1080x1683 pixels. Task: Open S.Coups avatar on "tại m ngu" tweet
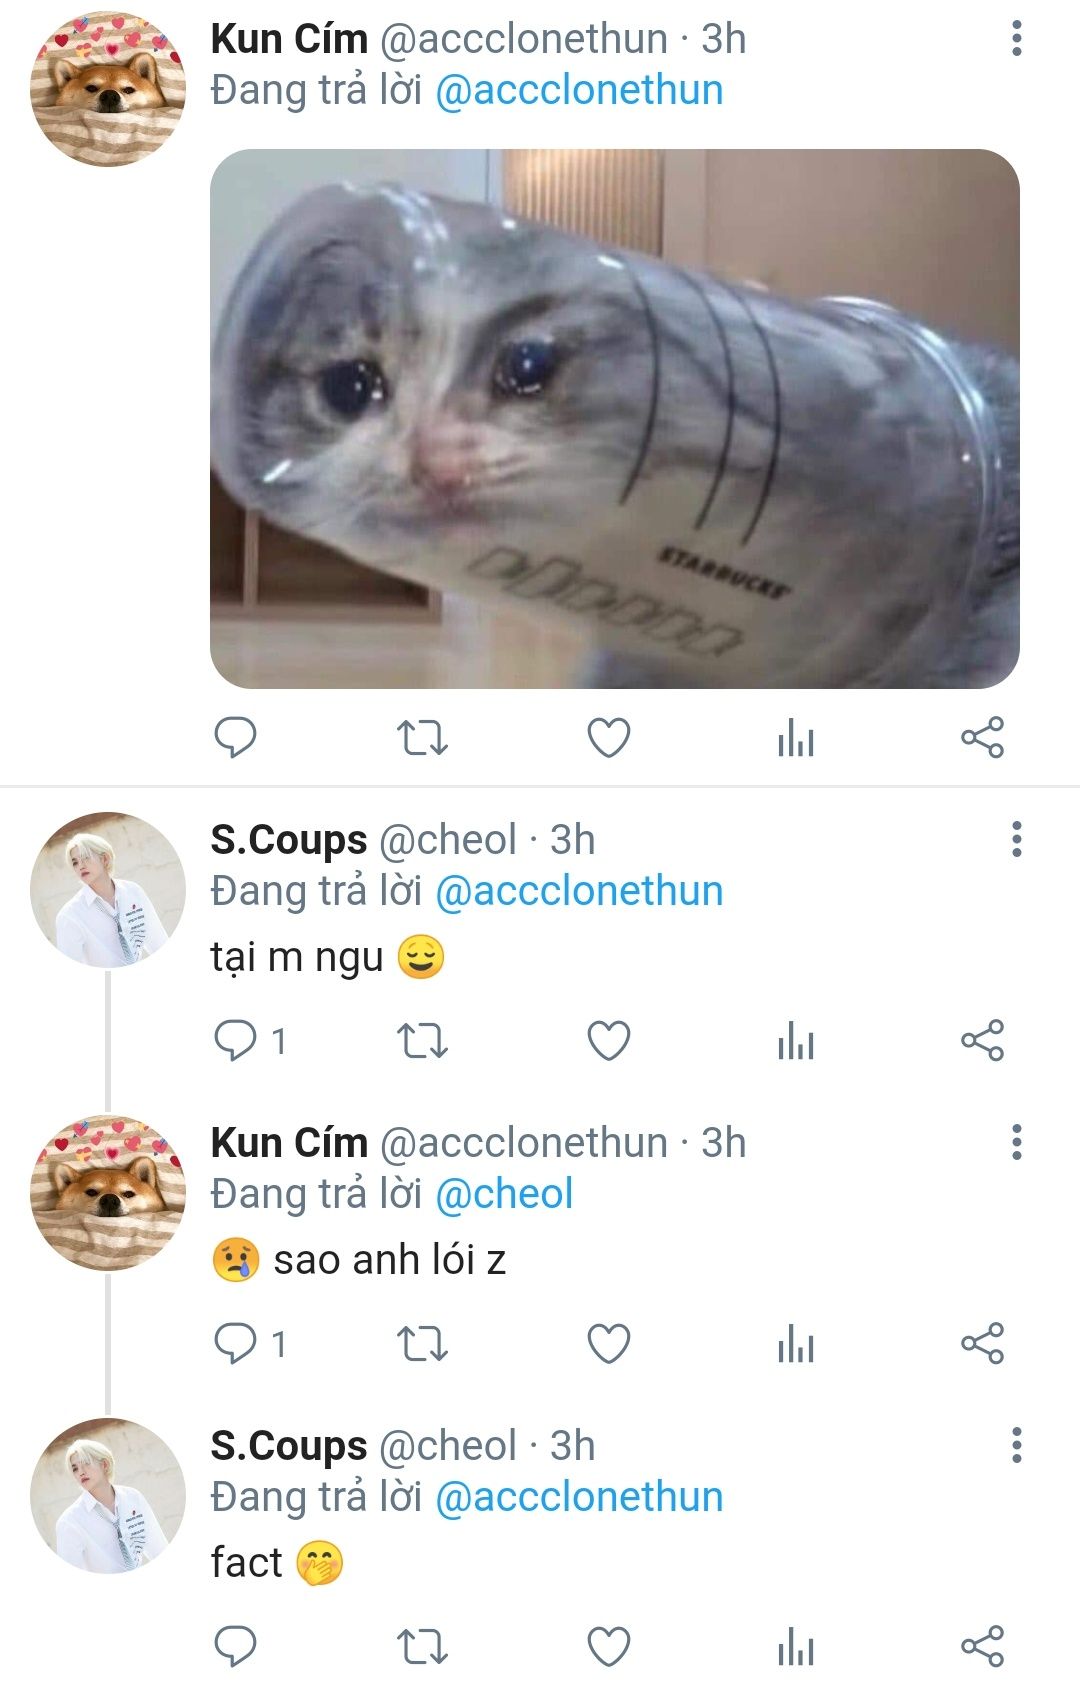click(108, 890)
